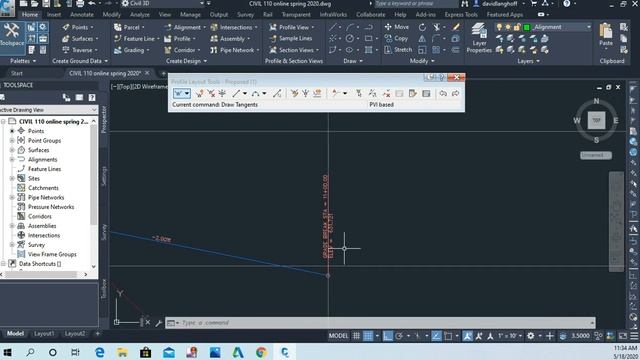The height and width of the screenshot is (360, 640).
Task: Click the command line input field
Action: tap(380, 322)
